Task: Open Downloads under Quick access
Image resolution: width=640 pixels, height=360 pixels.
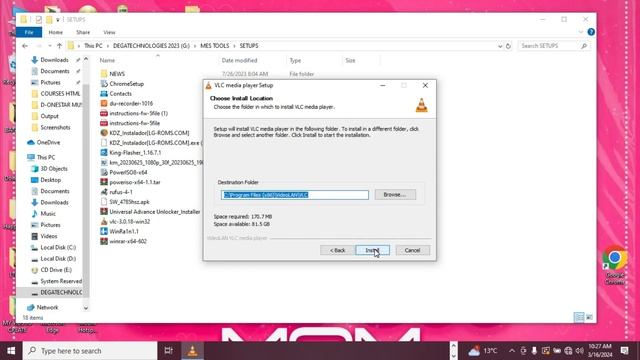Action: point(54,60)
